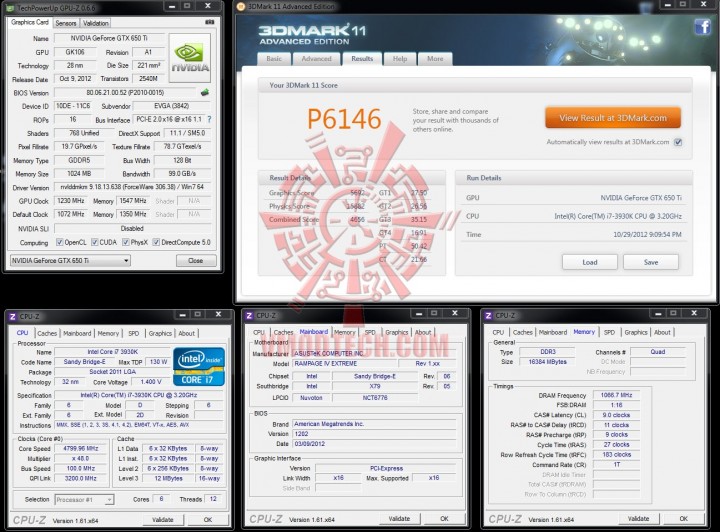The height and width of the screenshot is (532, 720).
Task: Switch to the Validation tab in GPU-Z
Action: point(96,23)
